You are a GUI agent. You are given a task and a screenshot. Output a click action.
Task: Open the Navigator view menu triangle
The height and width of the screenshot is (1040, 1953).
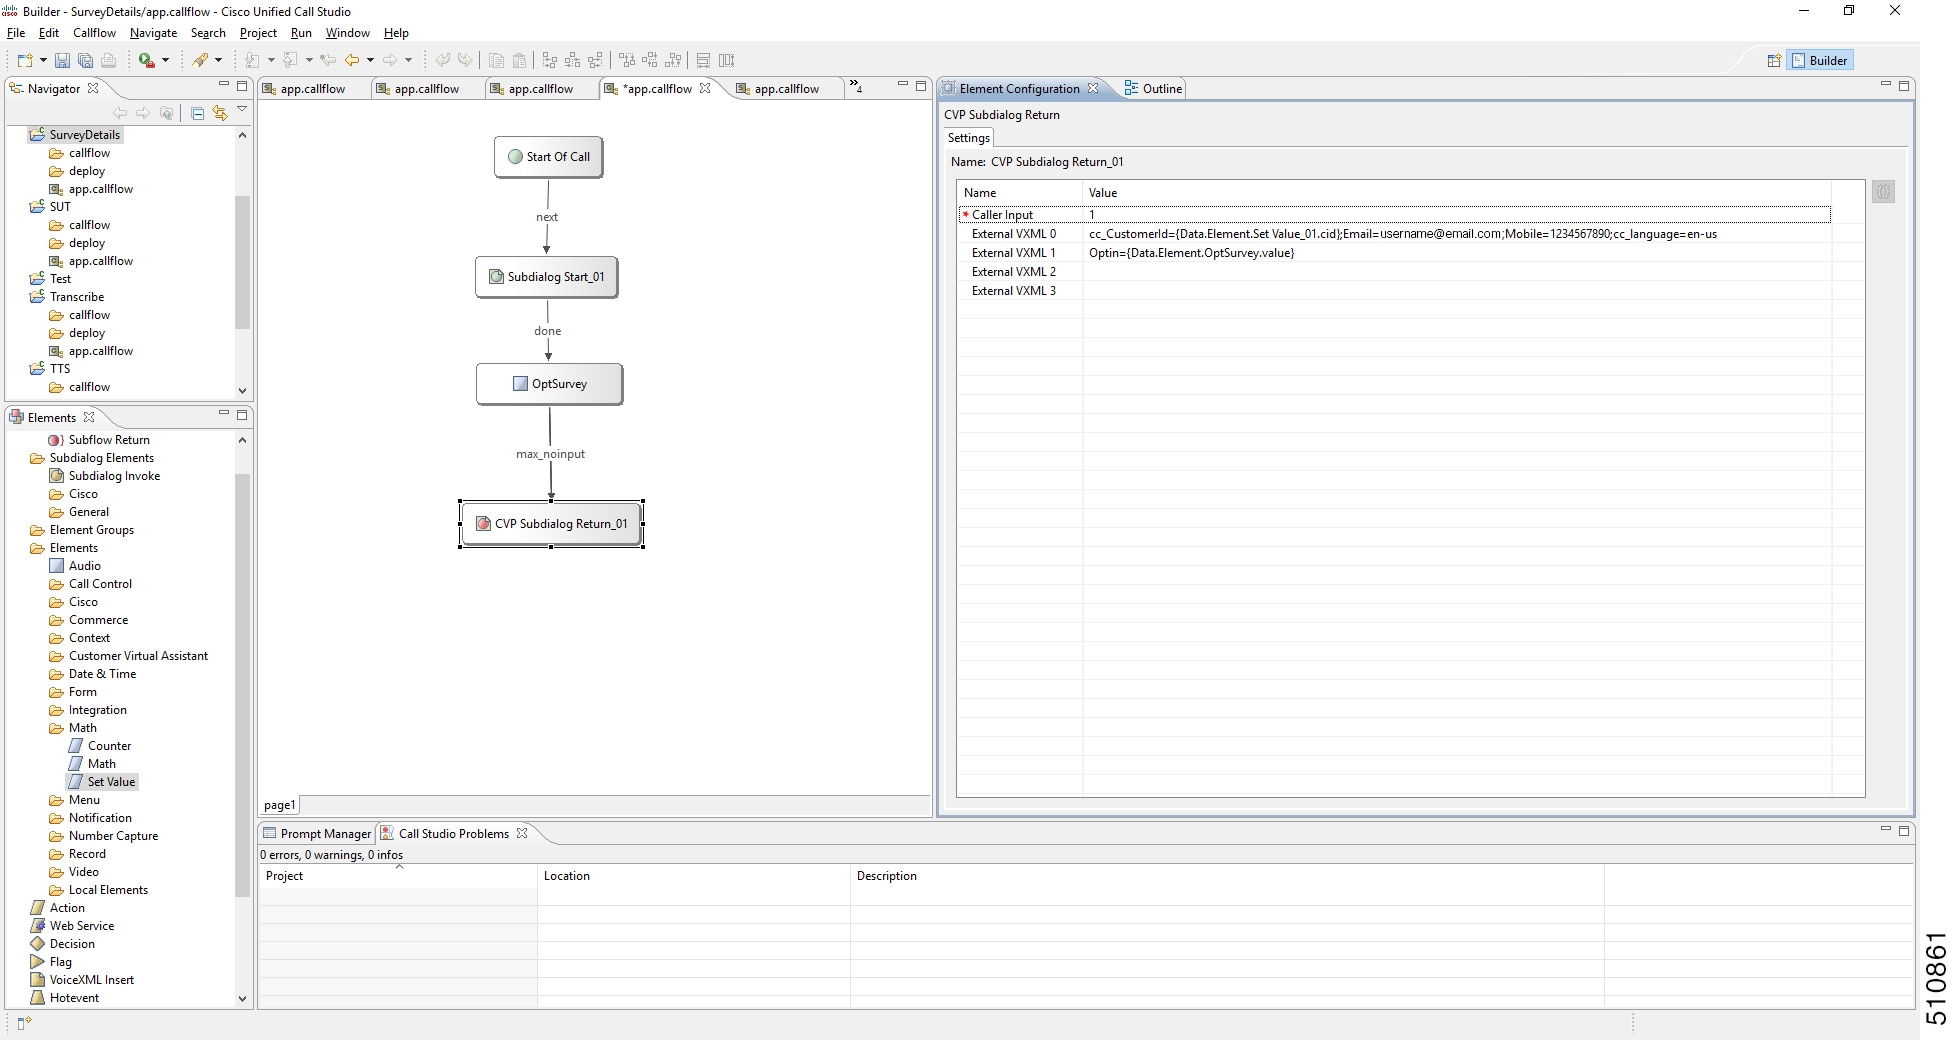[x=242, y=110]
